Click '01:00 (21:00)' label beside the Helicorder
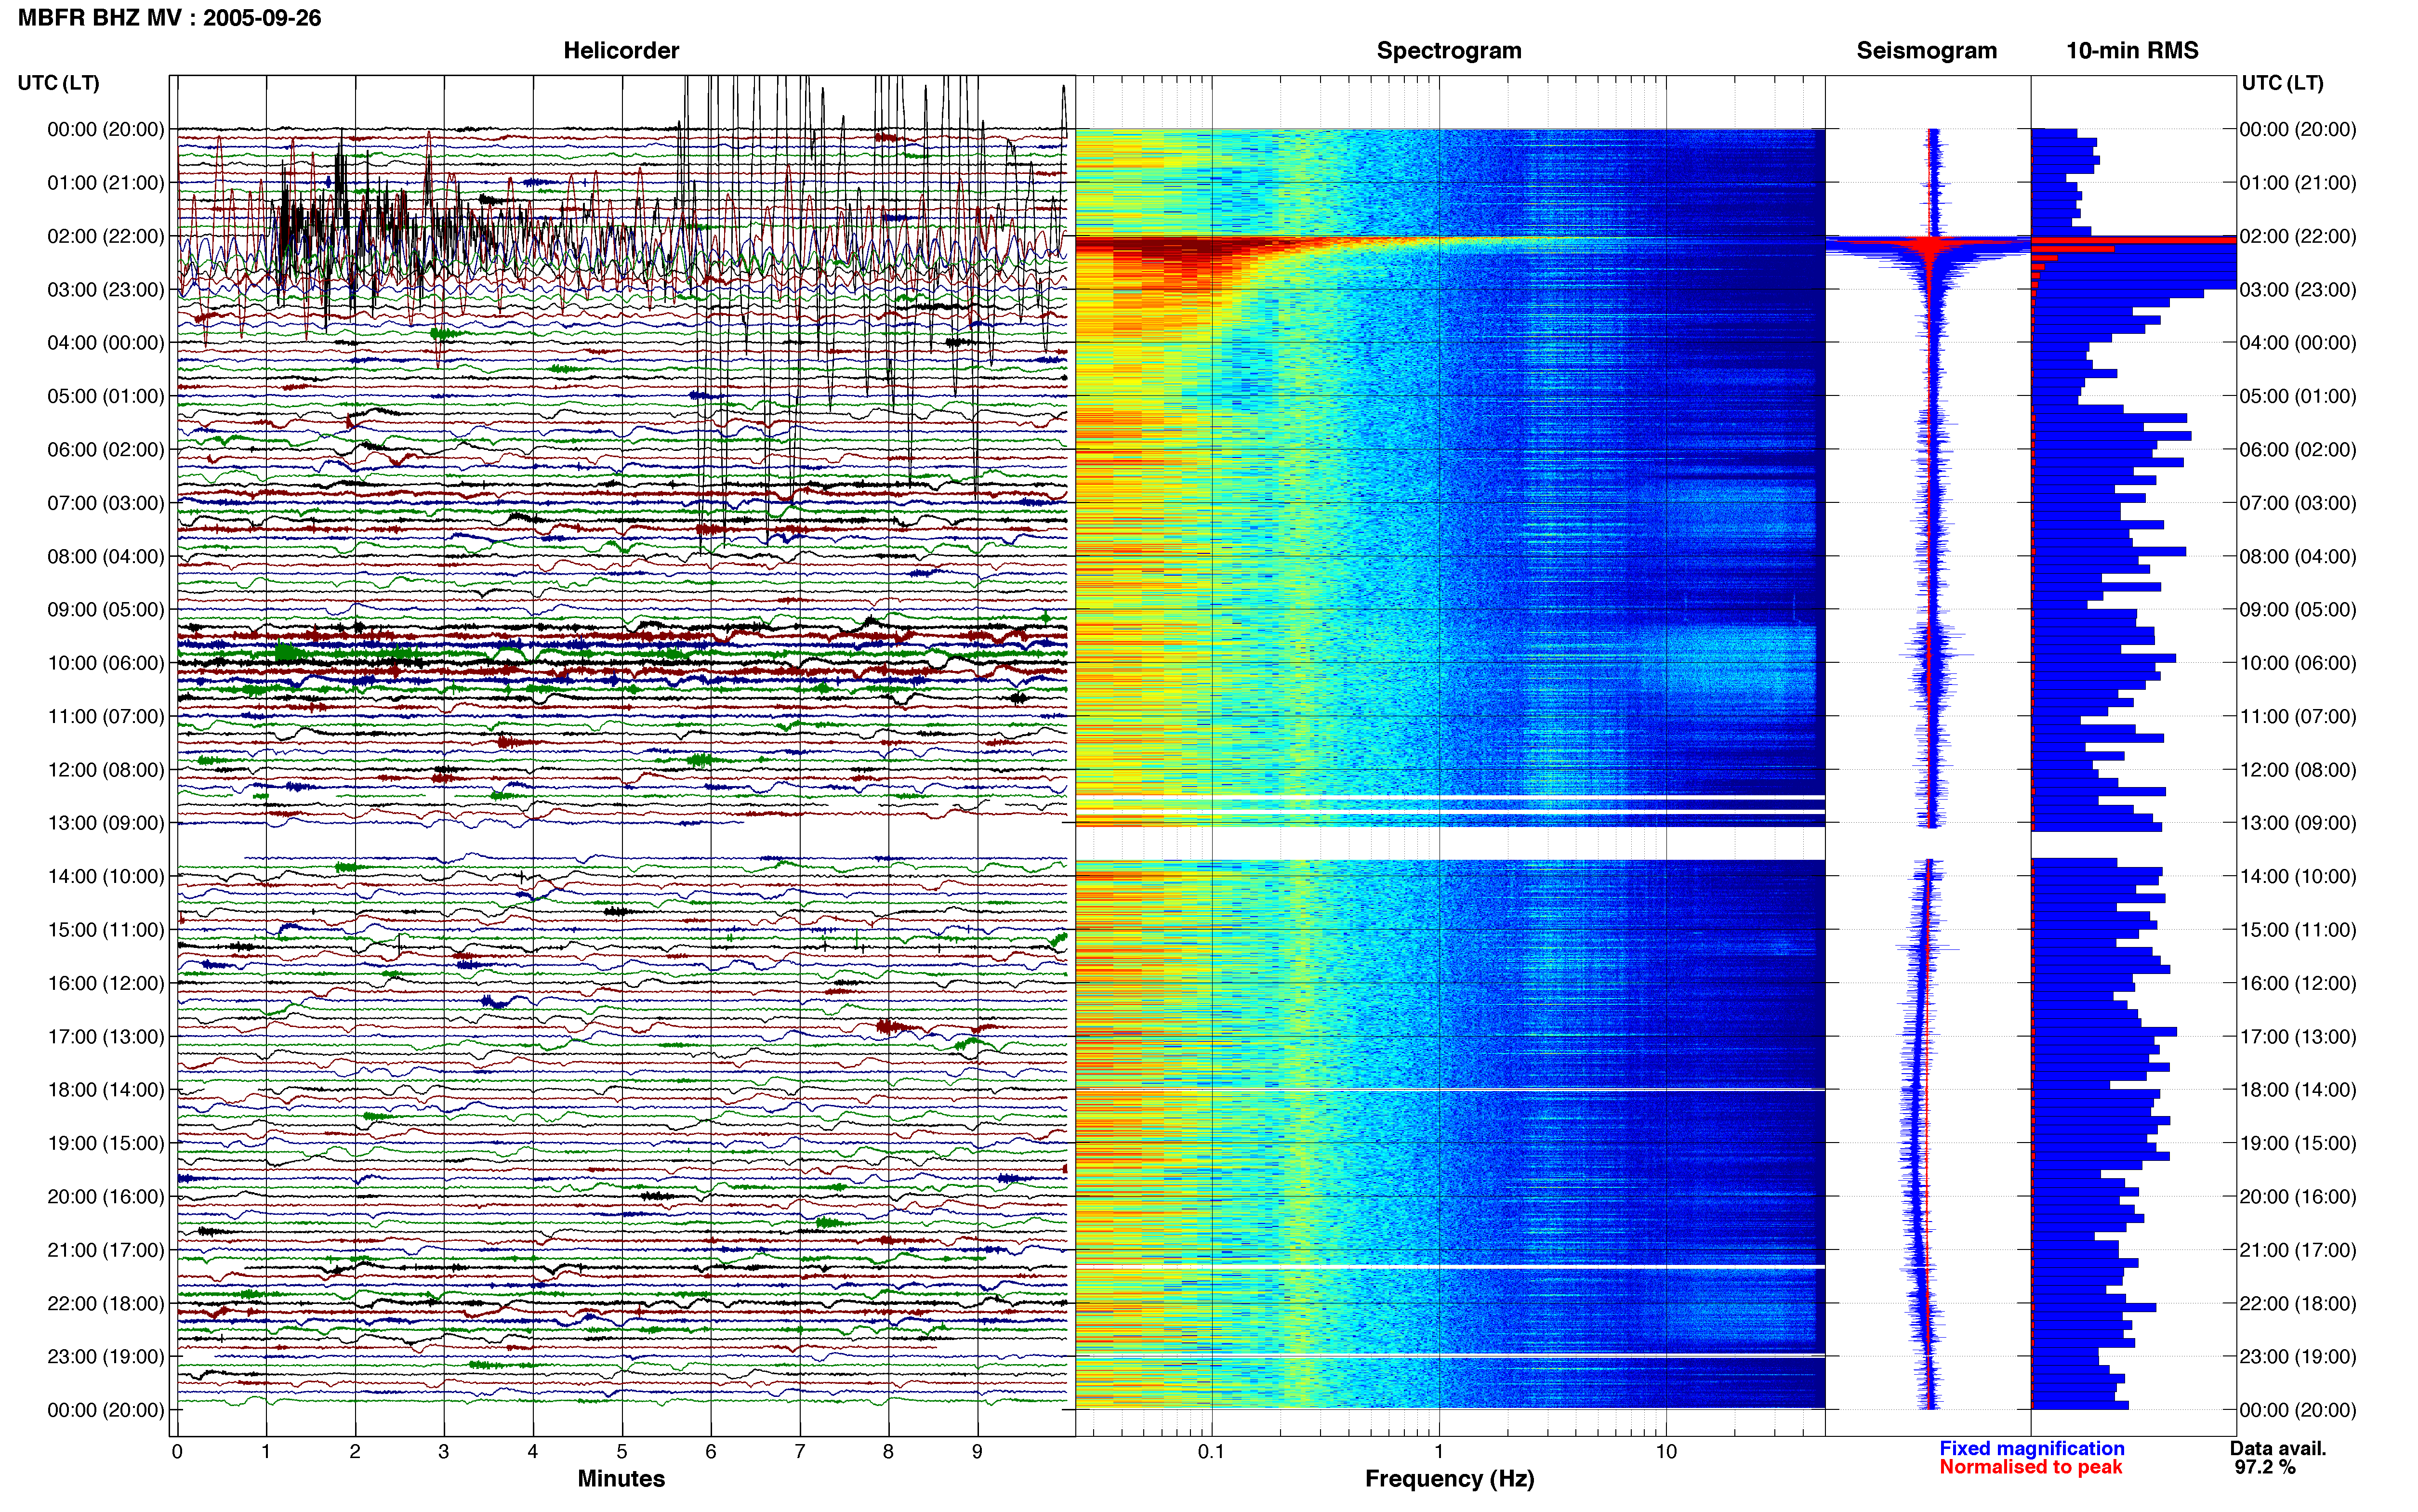 106,183
